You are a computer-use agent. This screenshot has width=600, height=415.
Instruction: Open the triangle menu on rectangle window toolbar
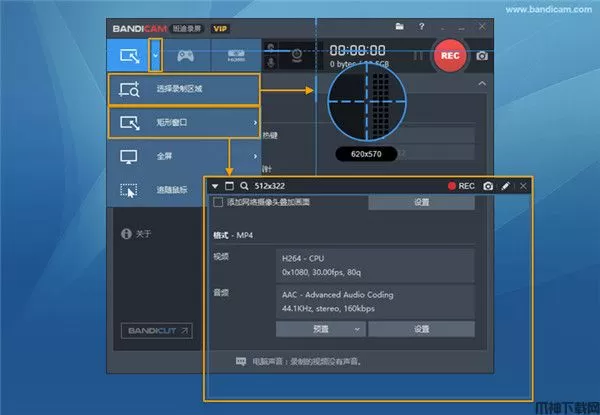click(215, 186)
